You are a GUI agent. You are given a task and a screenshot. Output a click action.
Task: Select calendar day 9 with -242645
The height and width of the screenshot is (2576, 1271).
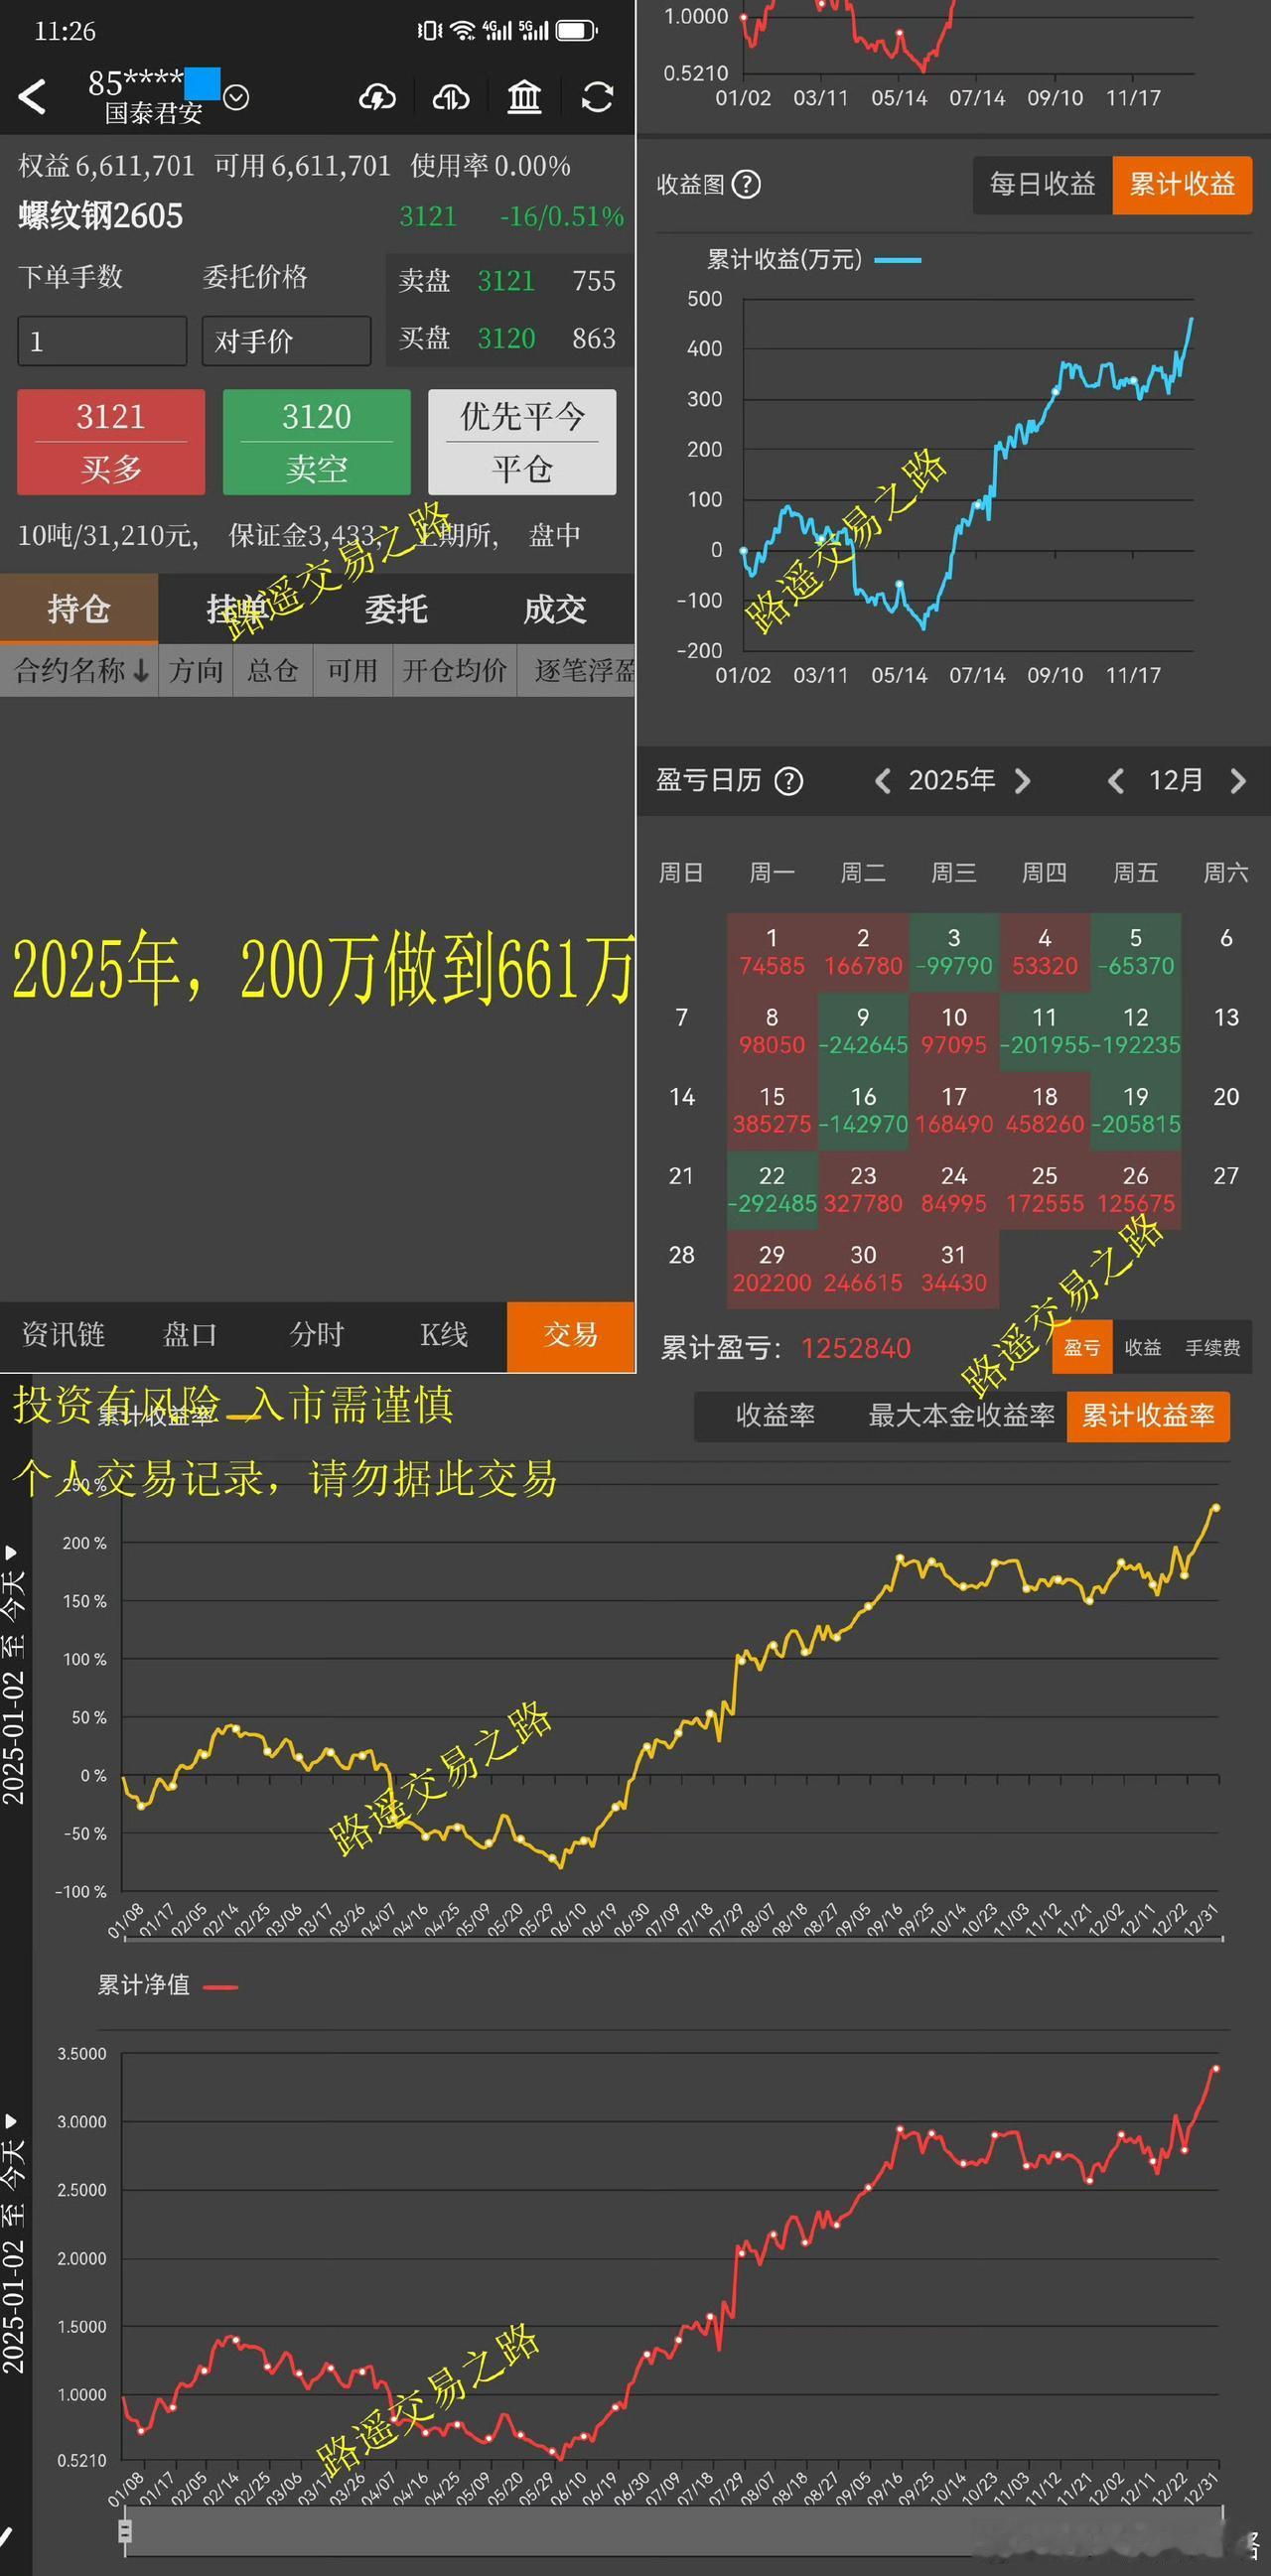[x=863, y=1031]
